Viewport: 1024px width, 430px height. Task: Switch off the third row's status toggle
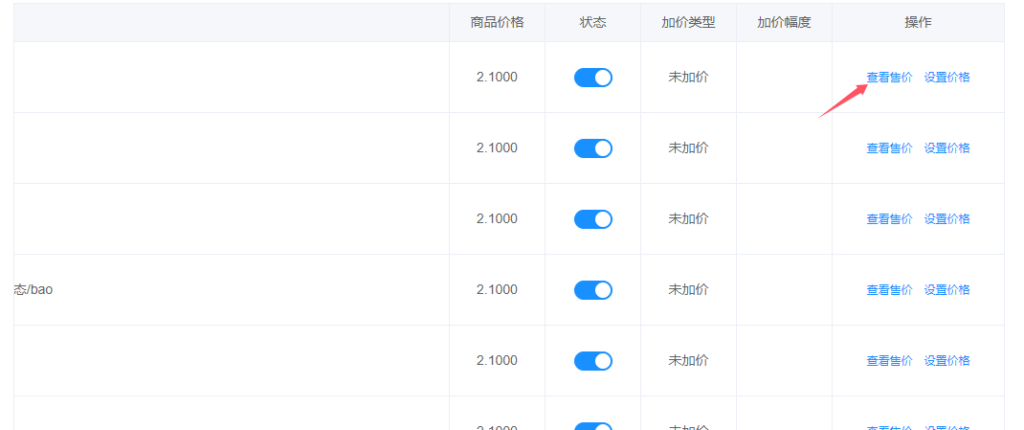point(593,219)
